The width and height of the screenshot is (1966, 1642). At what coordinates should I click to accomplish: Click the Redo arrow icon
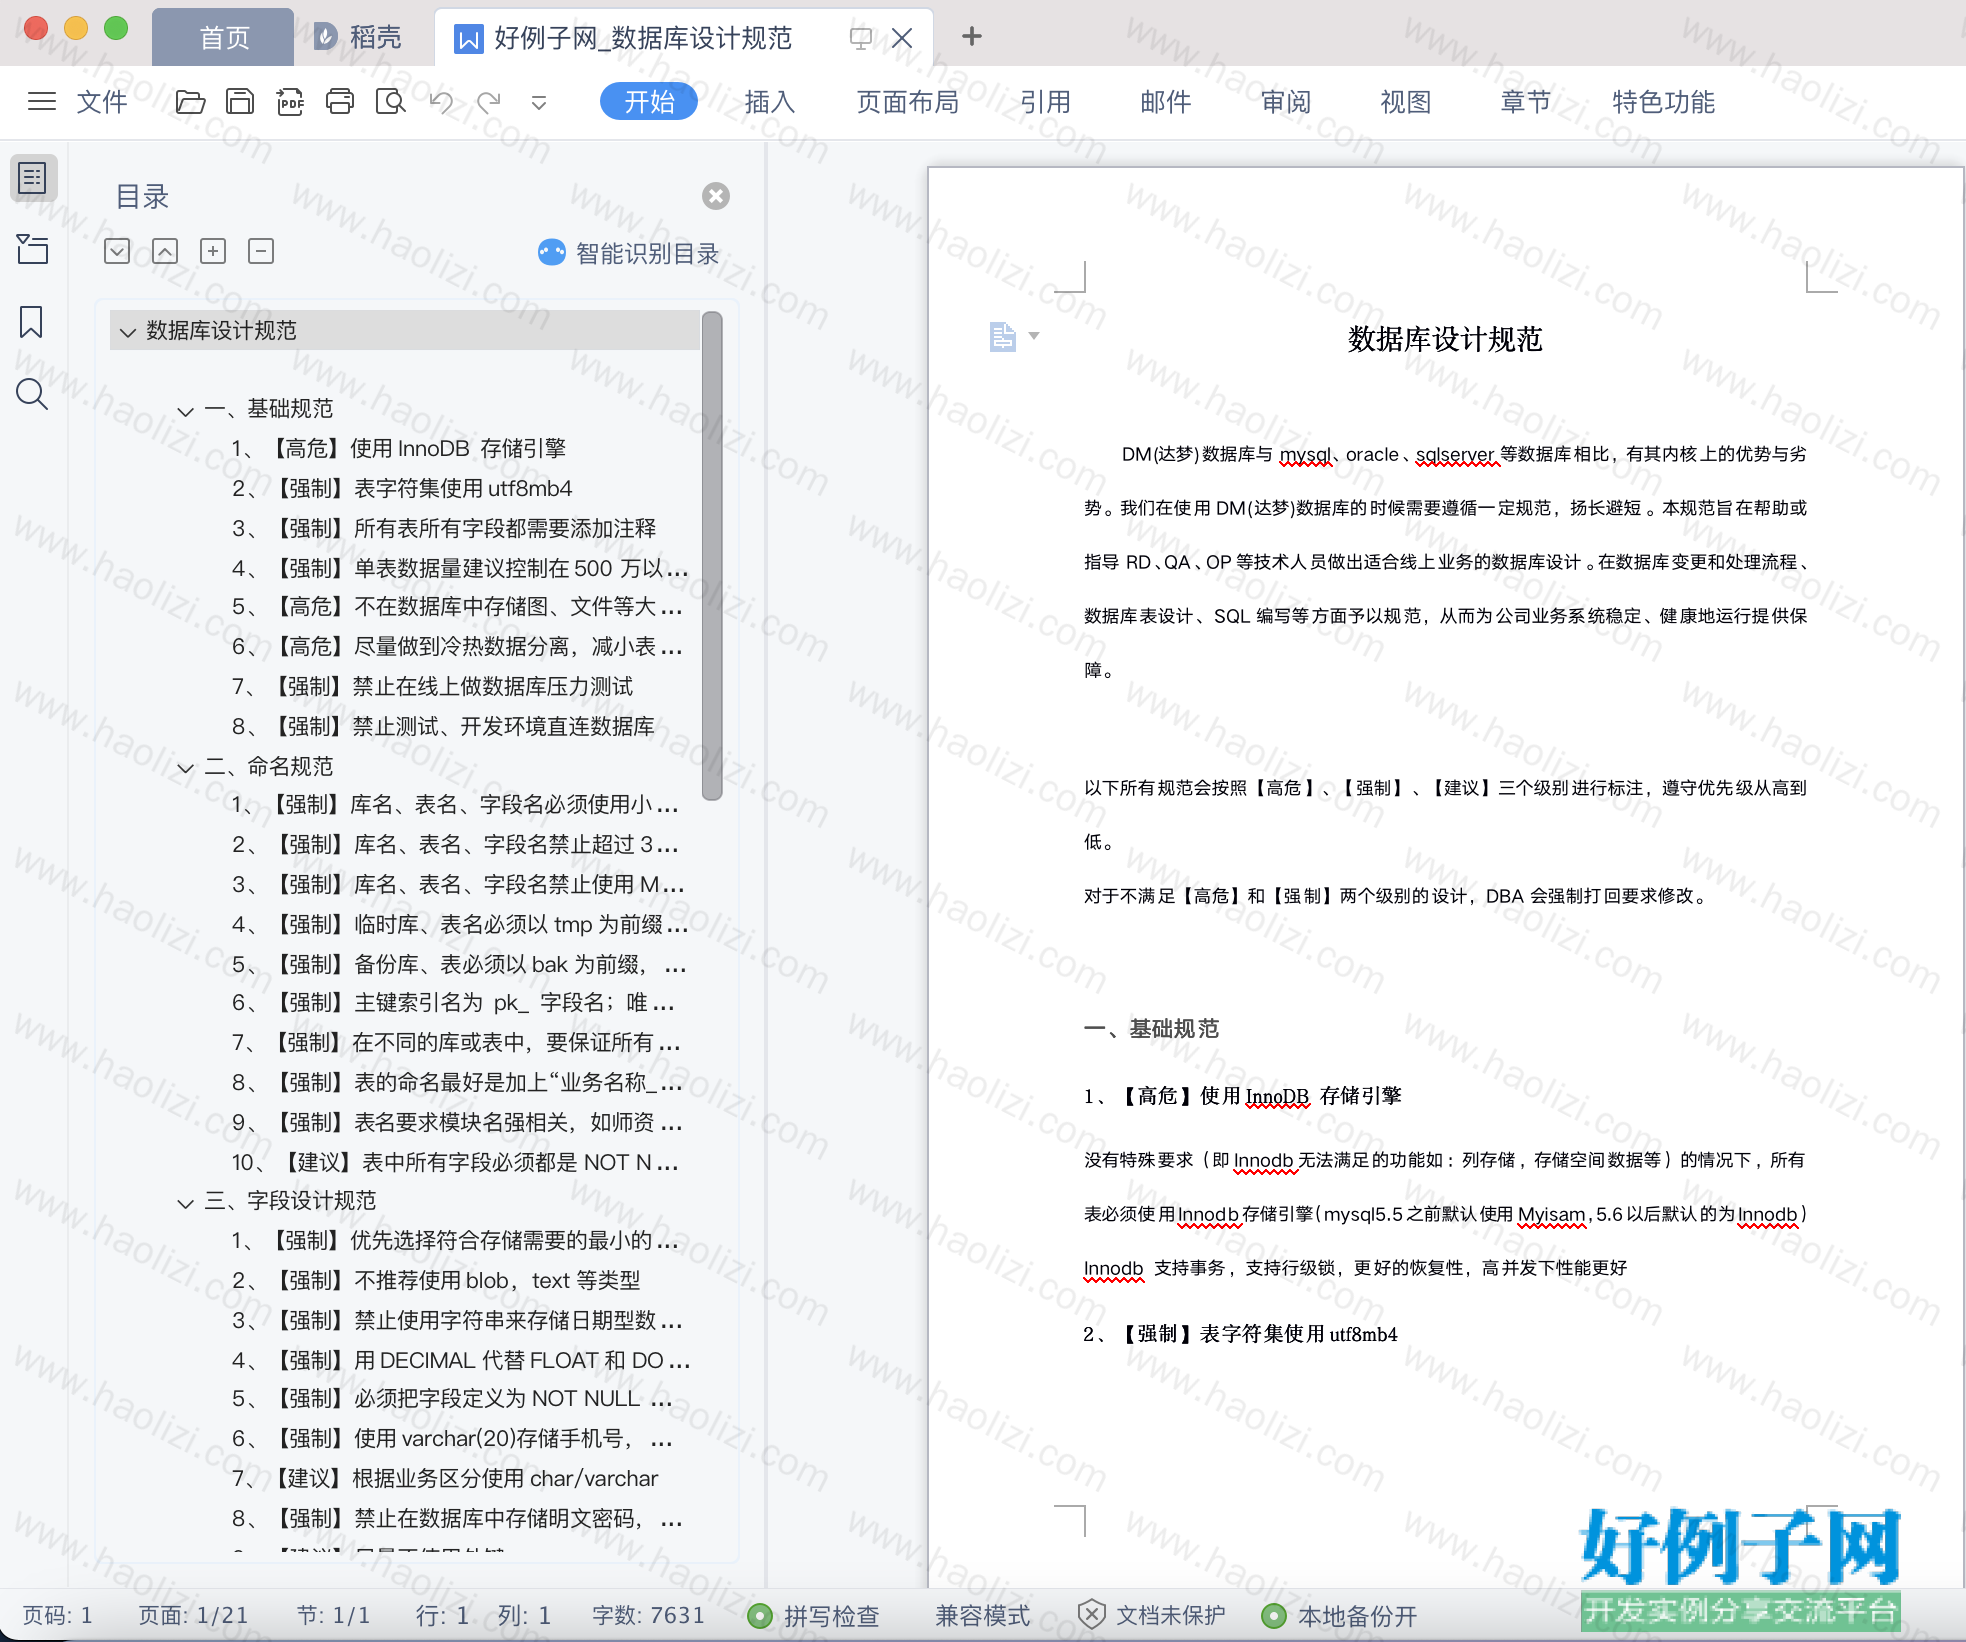pos(489,102)
